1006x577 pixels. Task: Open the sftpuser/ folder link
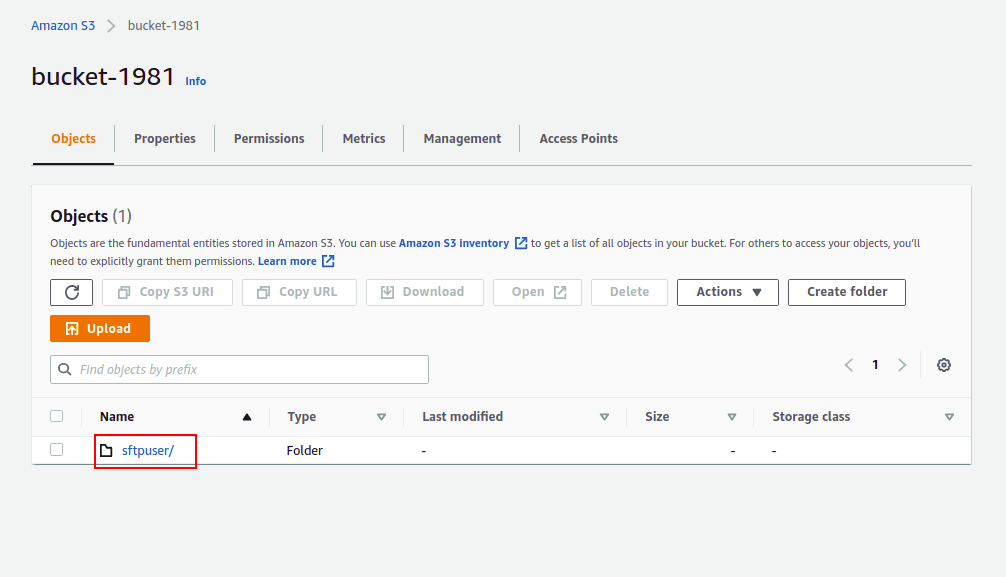(x=148, y=451)
